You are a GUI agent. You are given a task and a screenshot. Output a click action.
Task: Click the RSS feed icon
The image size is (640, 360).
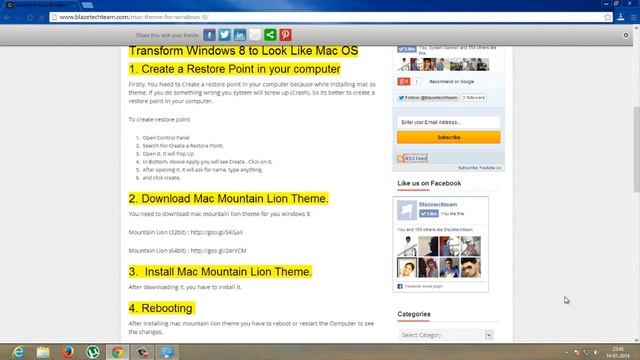click(400, 158)
